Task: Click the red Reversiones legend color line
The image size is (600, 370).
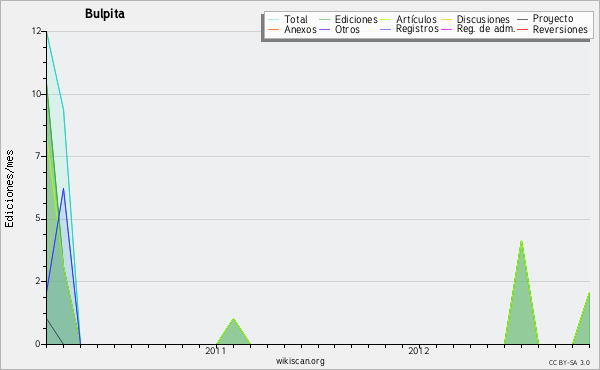Action: 523,29
